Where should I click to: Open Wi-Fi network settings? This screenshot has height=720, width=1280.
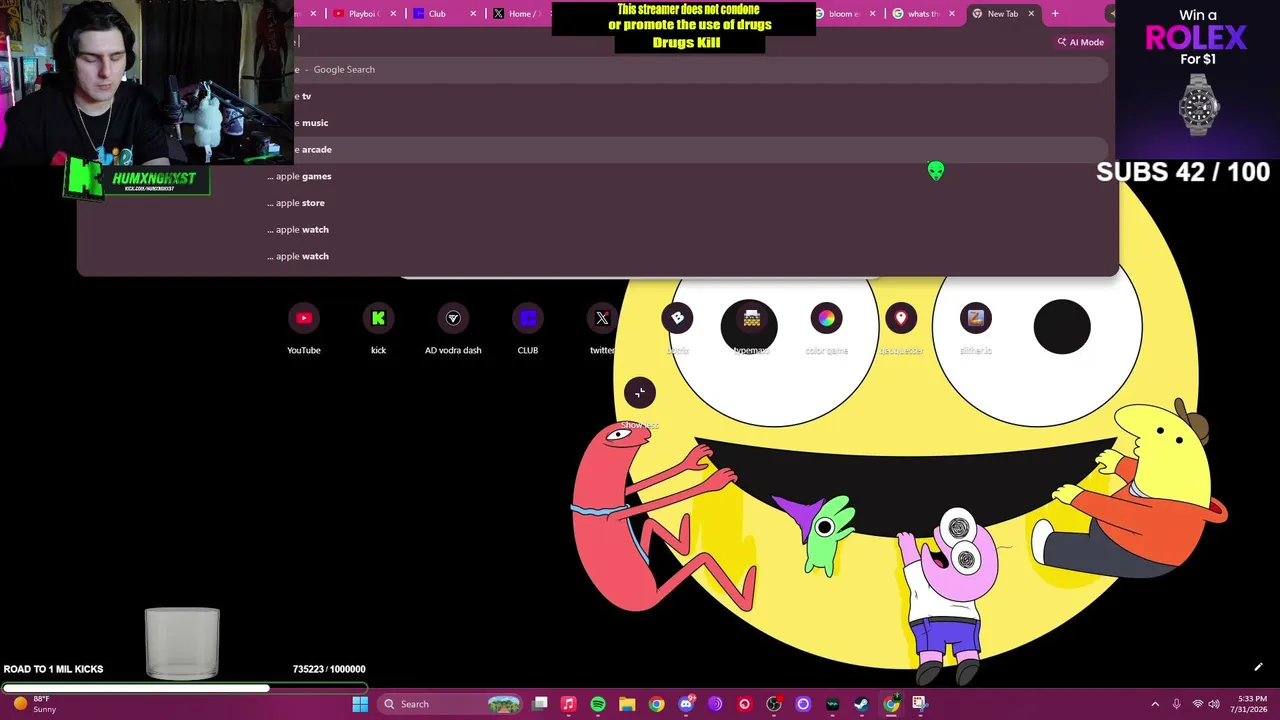point(1198,704)
